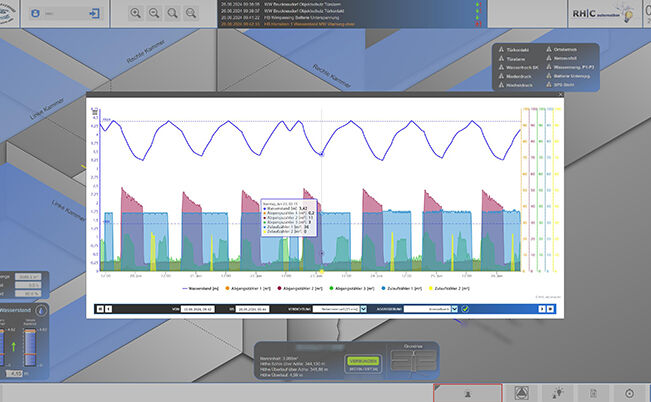Open the alarm bell panel in bottom bar
This screenshot has height=402, width=651.
click(467, 393)
